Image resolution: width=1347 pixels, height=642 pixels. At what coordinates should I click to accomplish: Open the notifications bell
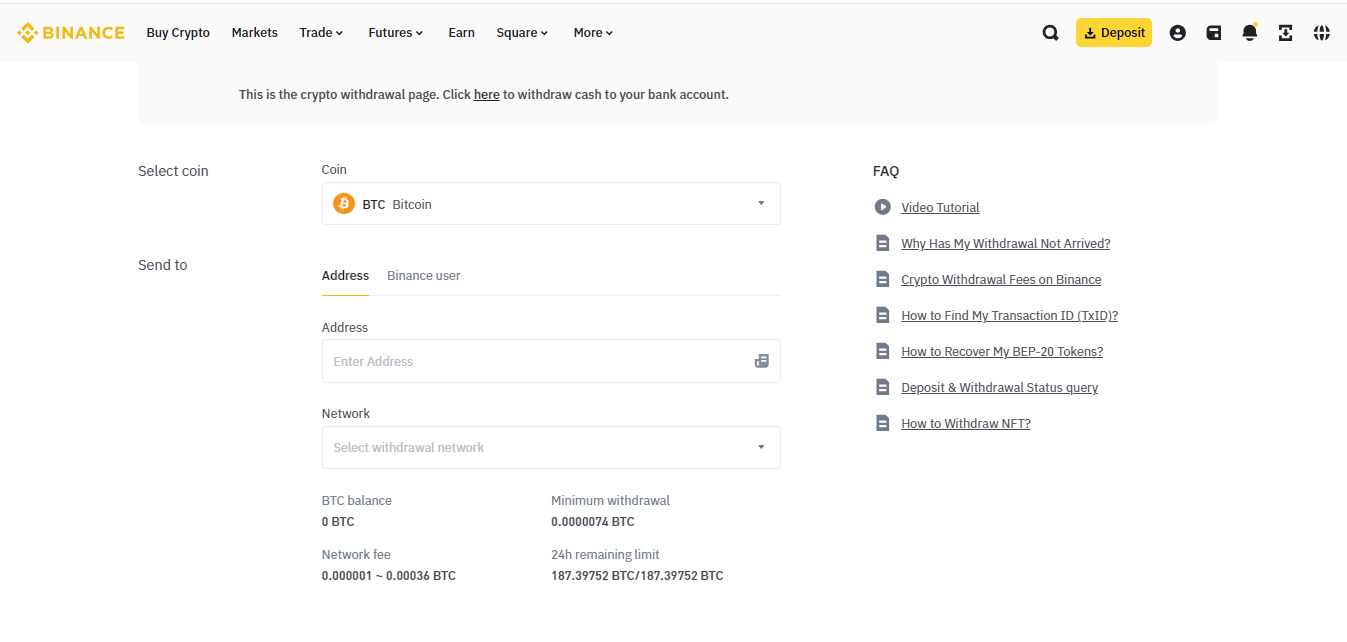tap(1249, 33)
